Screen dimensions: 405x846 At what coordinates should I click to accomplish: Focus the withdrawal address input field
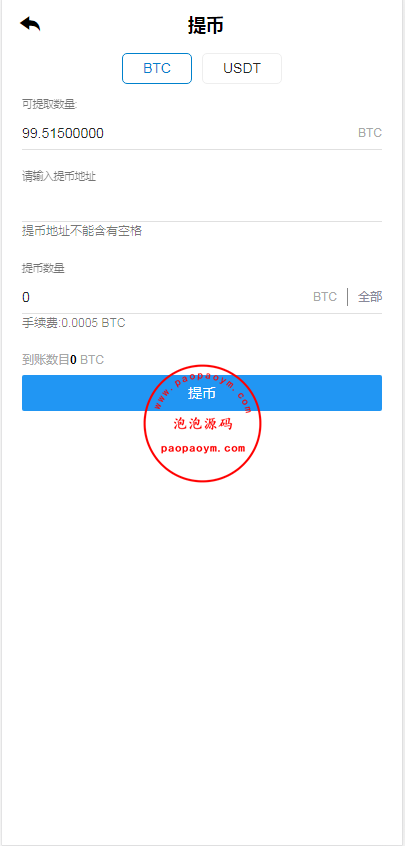[x=202, y=204]
